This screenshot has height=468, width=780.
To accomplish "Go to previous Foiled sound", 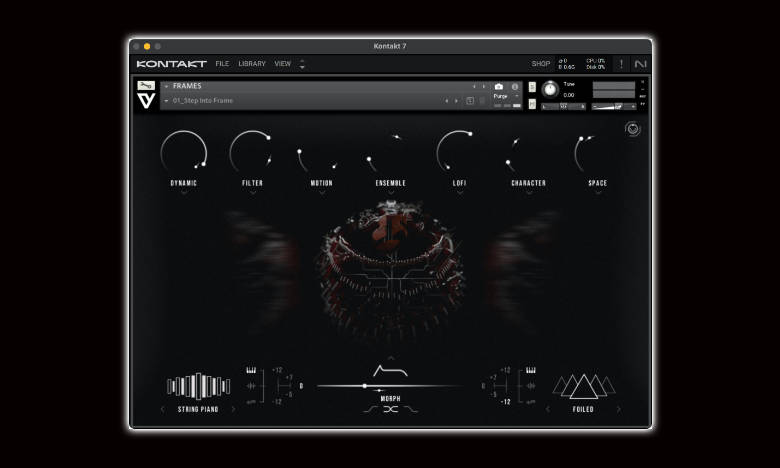I will tap(548, 409).
